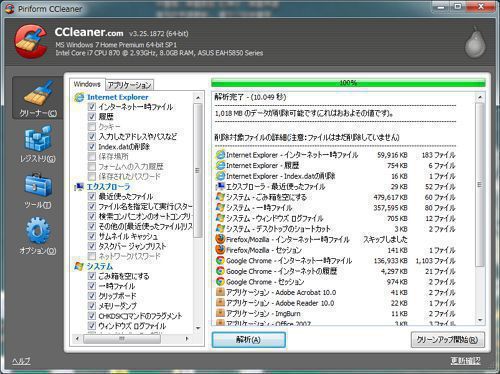Image resolution: width=500 pixels, height=374 pixels.
Task: Click the green 100% progress bar
Action: click(348, 83)
